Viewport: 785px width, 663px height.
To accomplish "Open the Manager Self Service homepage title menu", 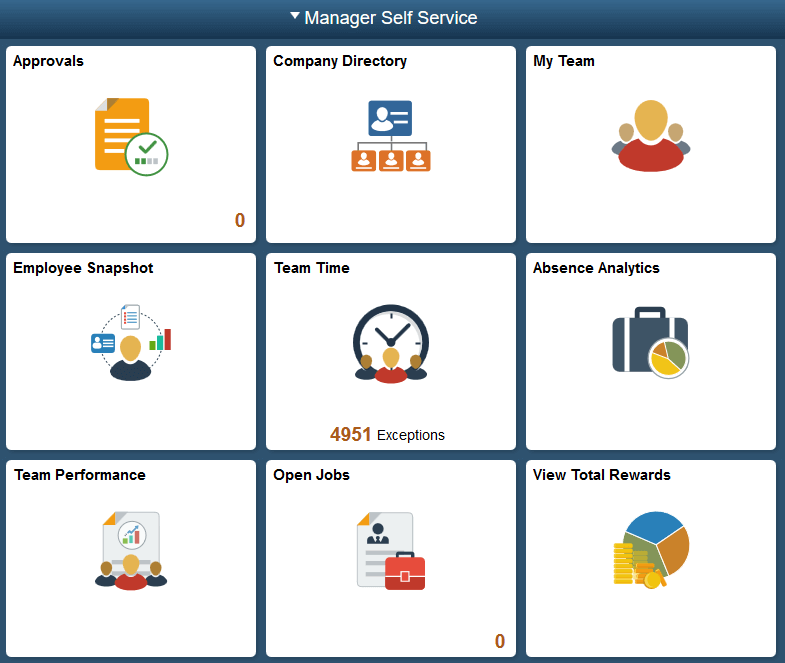I will click(x=391, y=18).
